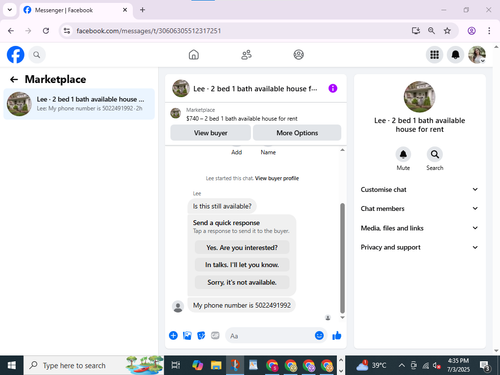Open the Facebook logo home link
The width and height of the screenshot is (500, 375).
(x=15, y=55)
